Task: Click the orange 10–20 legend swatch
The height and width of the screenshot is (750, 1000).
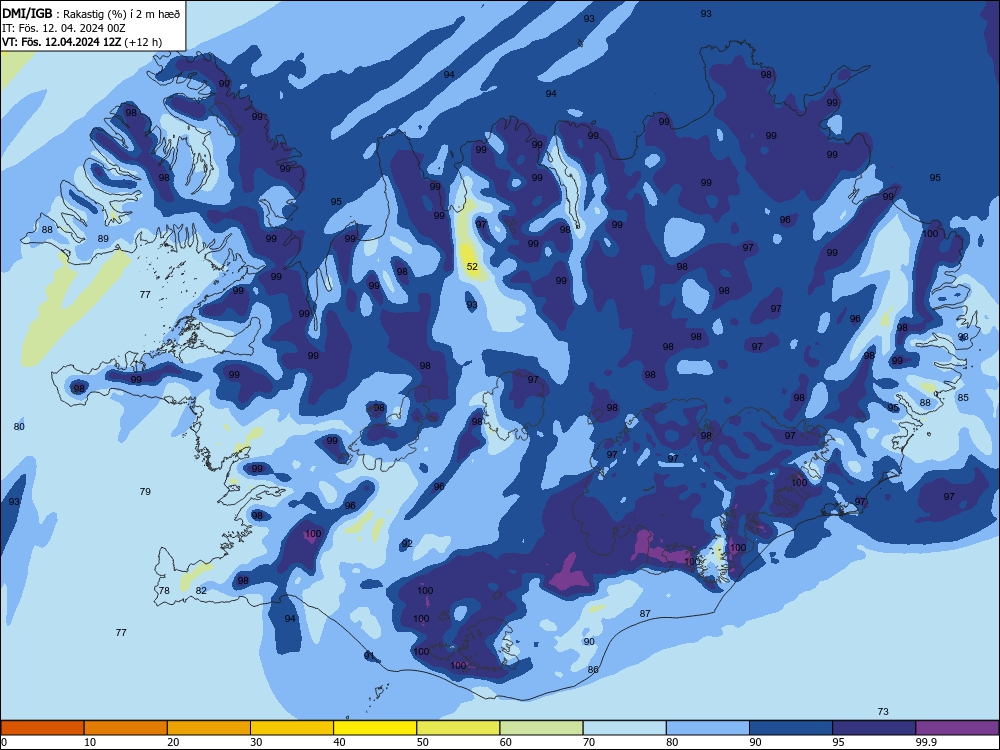Action: (x=126, y=728)
